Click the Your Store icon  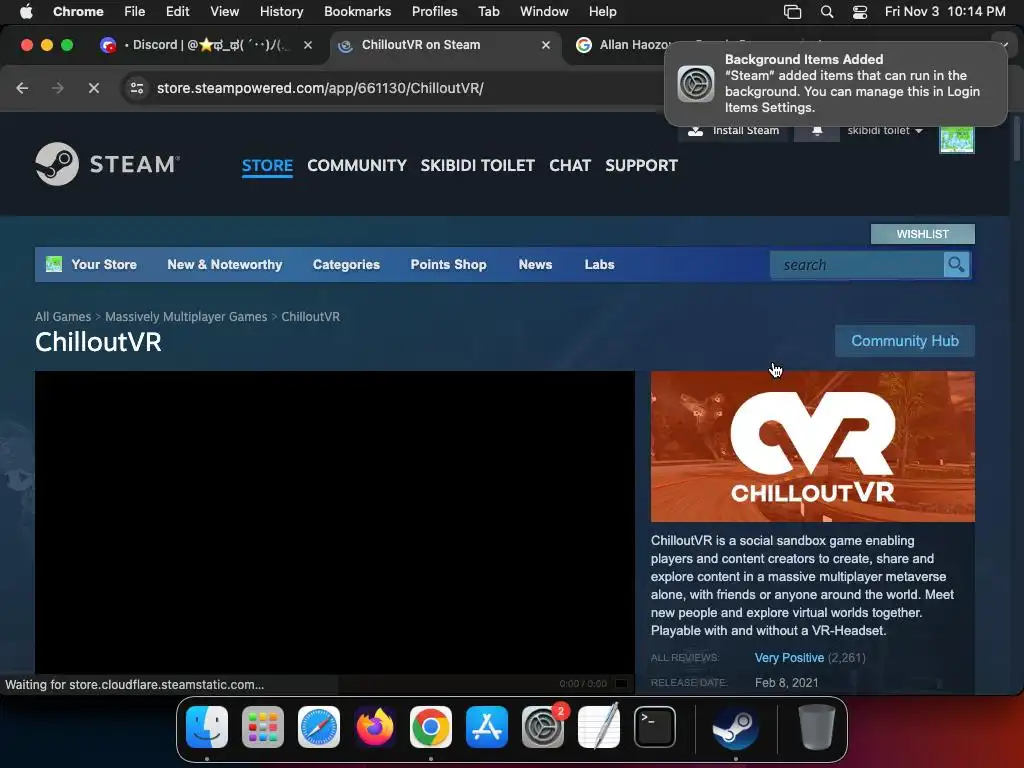pyautogui.click(x=54, y=264)
